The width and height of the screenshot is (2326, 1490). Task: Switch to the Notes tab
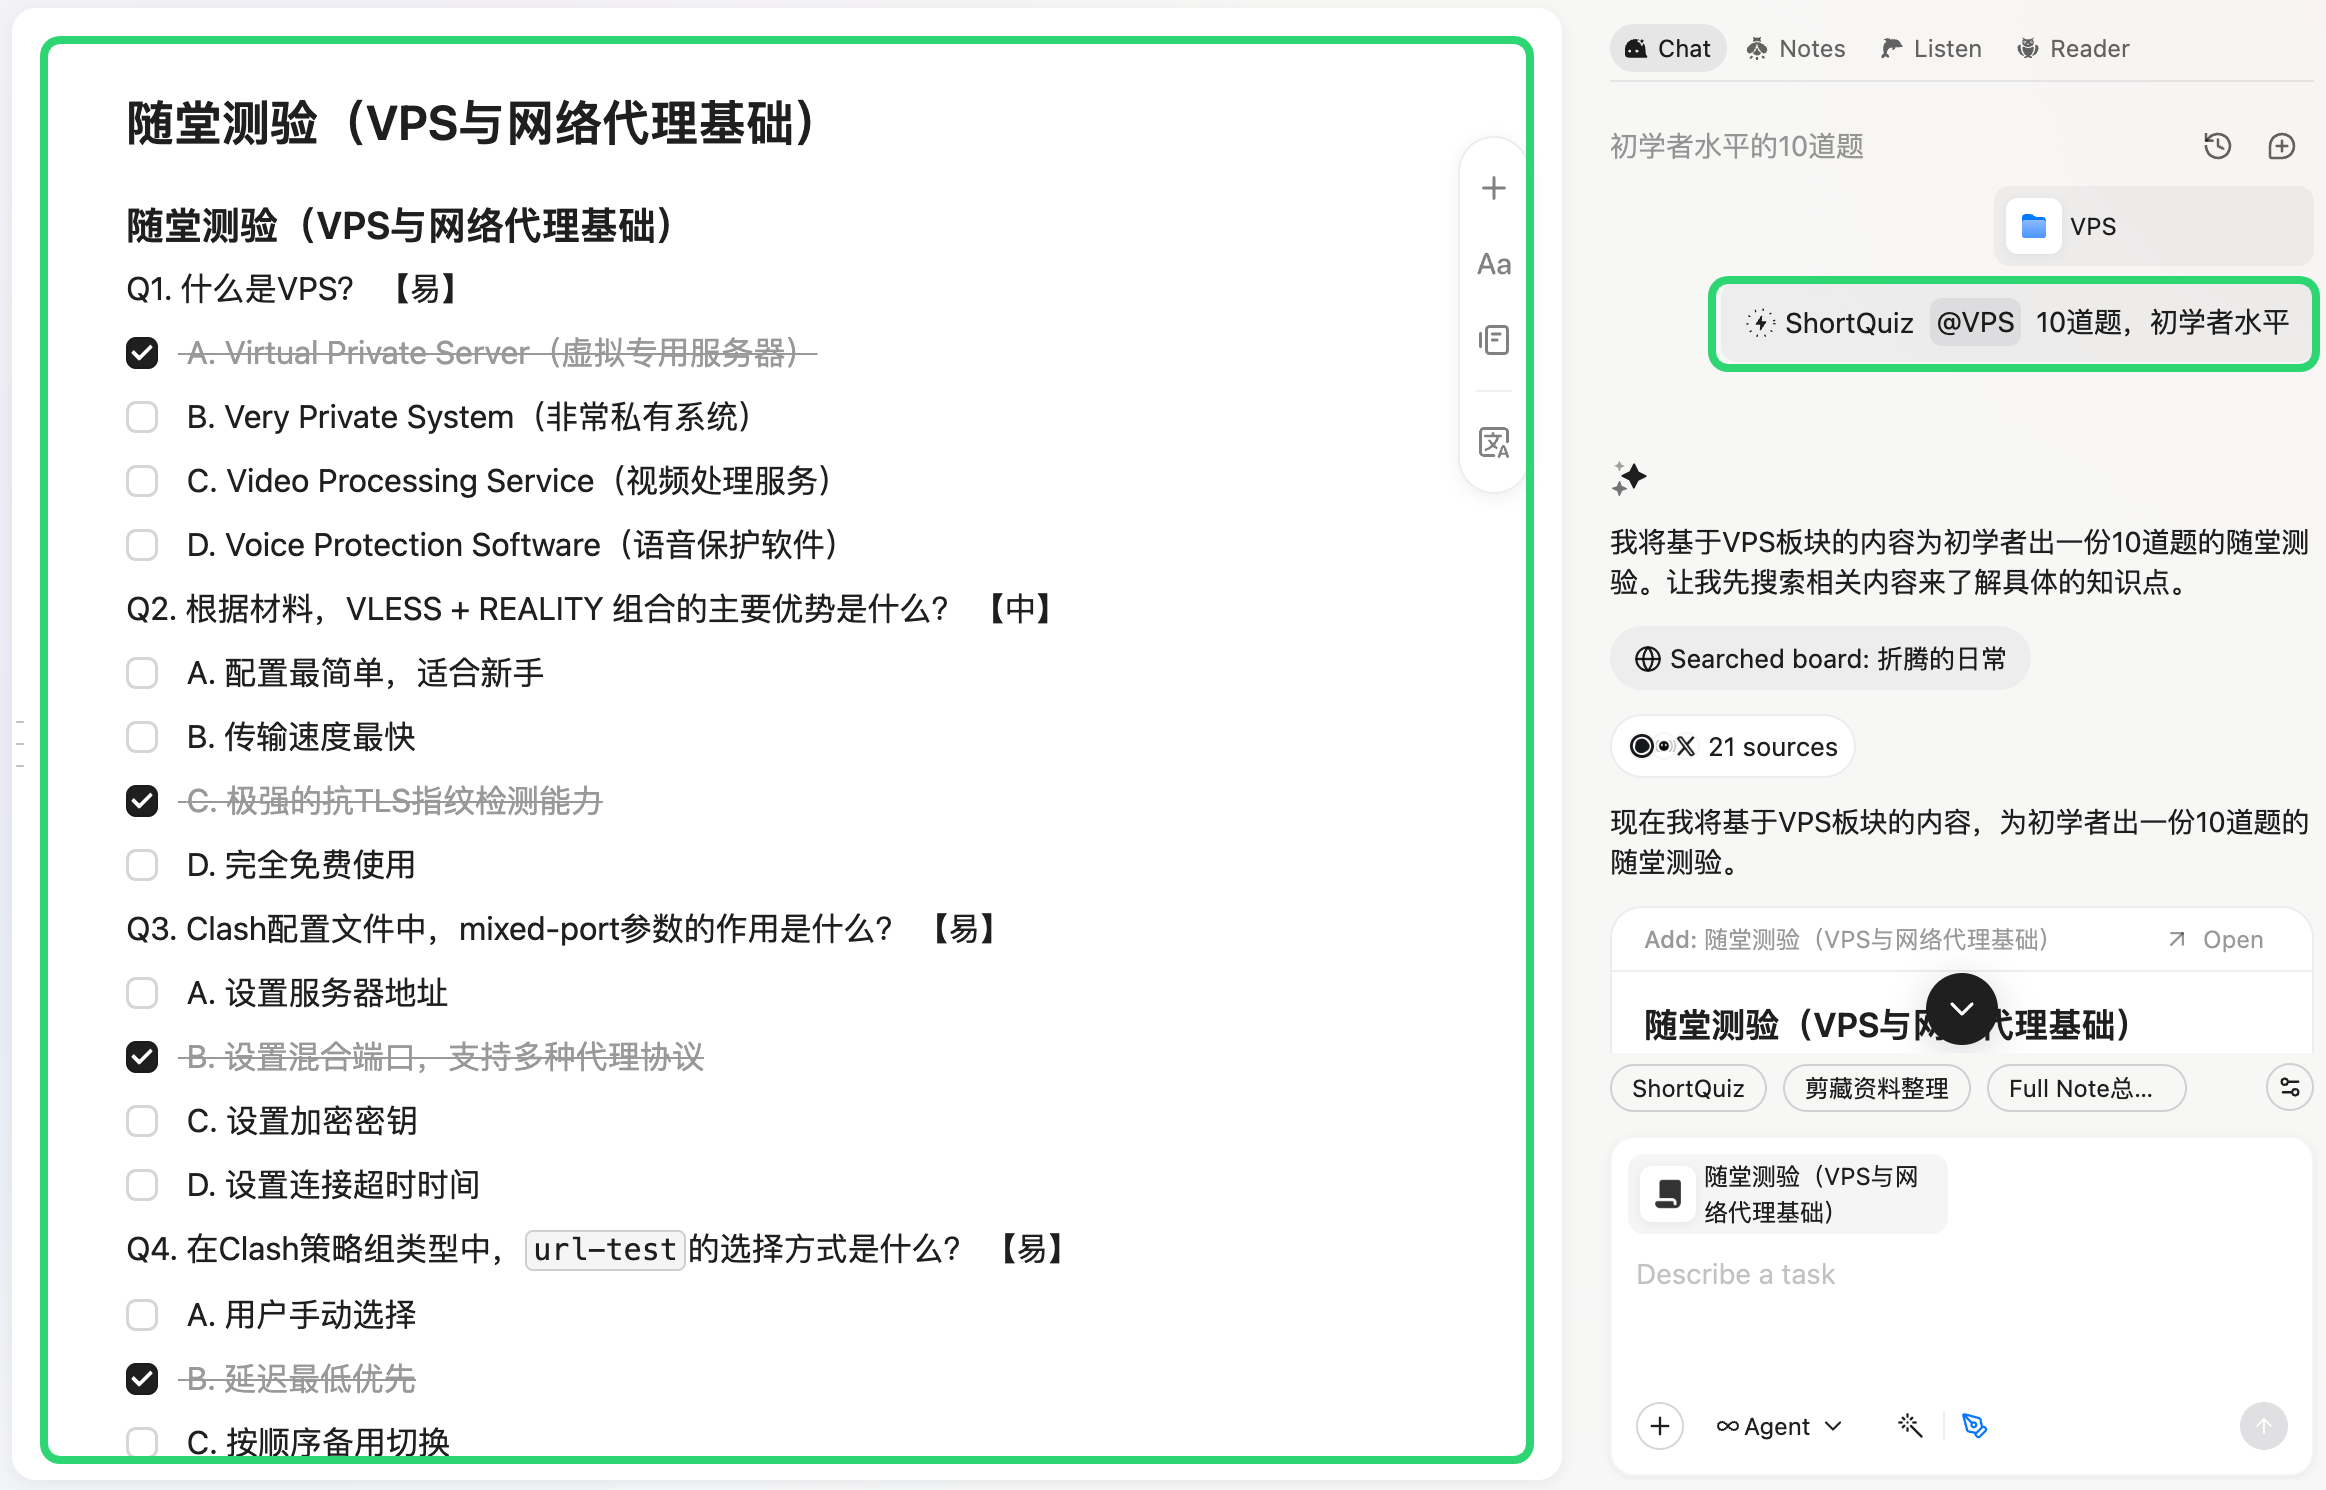pos(1796,49)
